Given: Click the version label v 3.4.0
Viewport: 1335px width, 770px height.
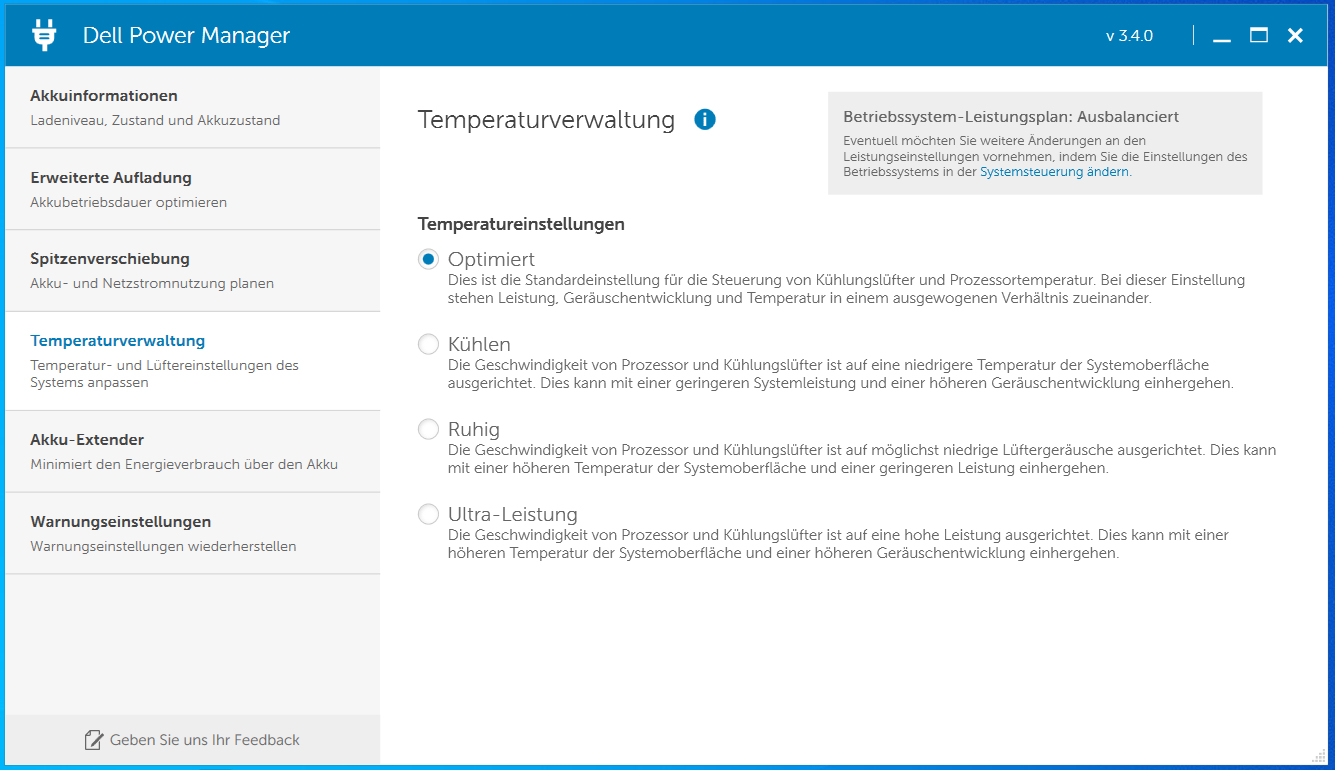Looking at the screenshot, I should point(1129,36).
